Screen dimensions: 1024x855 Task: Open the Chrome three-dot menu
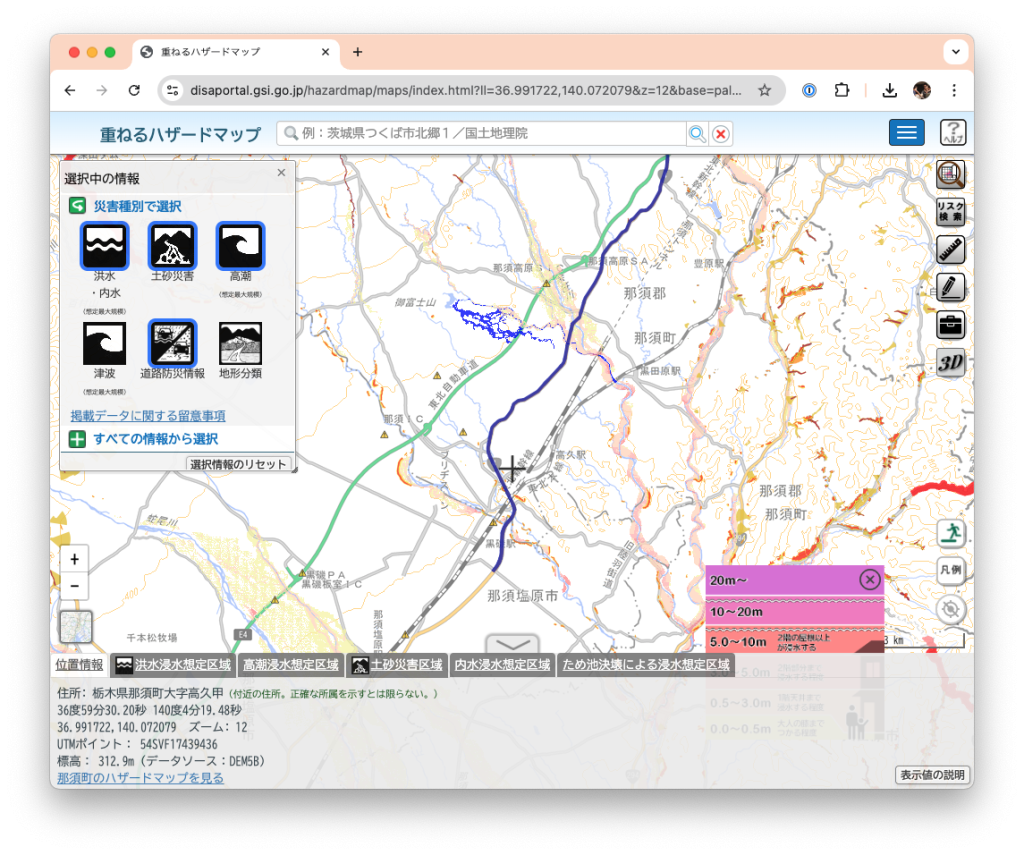pos(954,90)
